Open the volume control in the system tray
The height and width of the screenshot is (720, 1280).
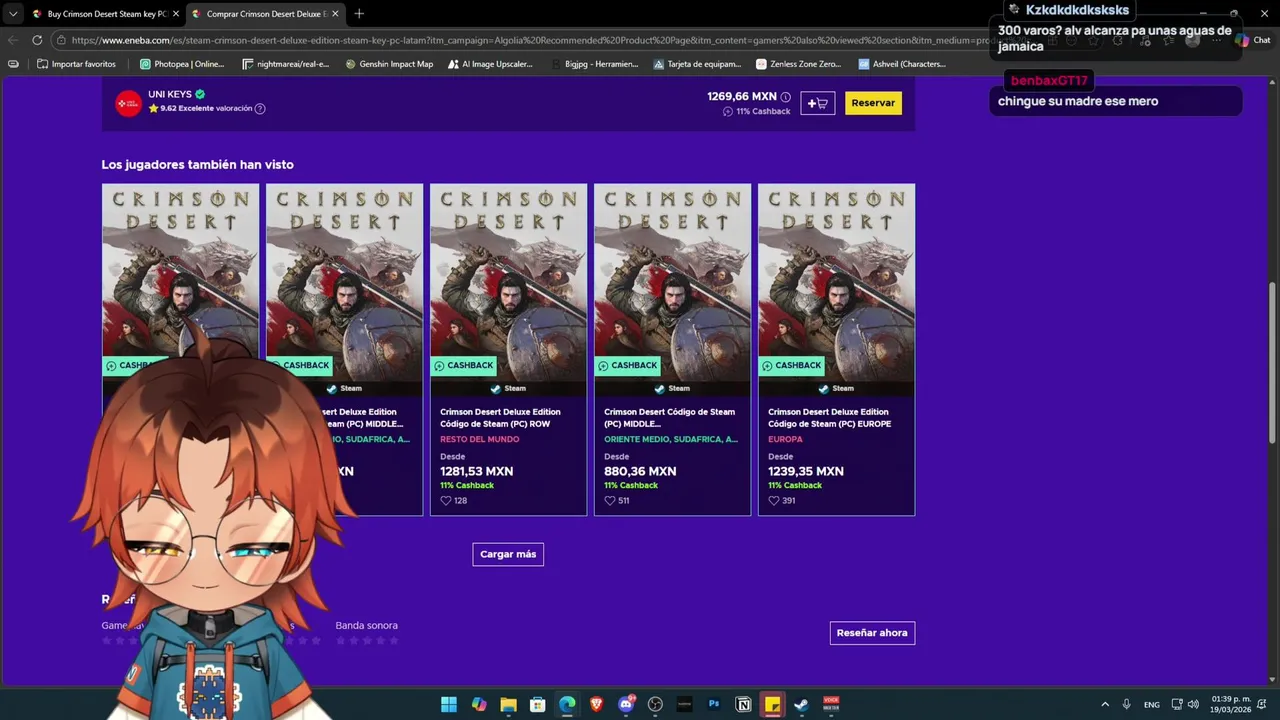[x=1193, y=704]
